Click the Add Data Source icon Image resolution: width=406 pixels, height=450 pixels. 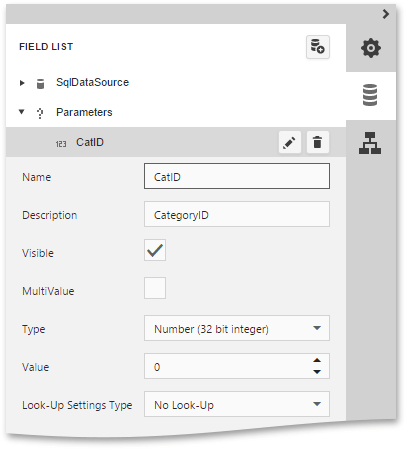tap(318, 47)
